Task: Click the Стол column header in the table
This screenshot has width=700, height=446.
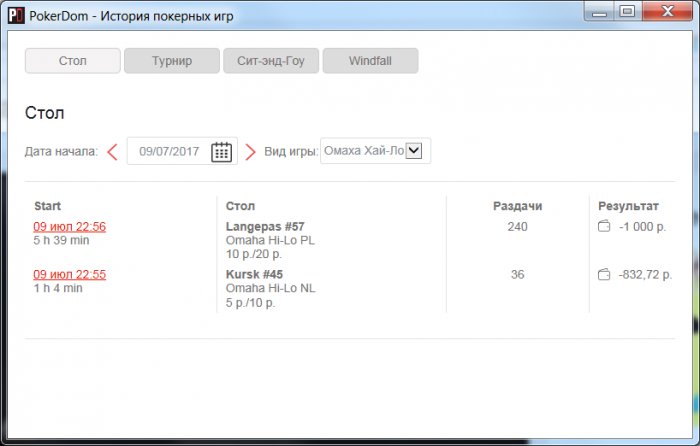Action: pos(240,206)
